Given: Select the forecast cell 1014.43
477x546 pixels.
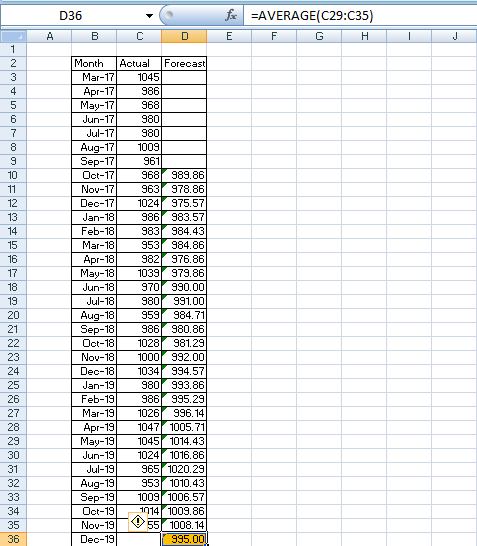Looking at the screenshot, I should coord(184,441).
